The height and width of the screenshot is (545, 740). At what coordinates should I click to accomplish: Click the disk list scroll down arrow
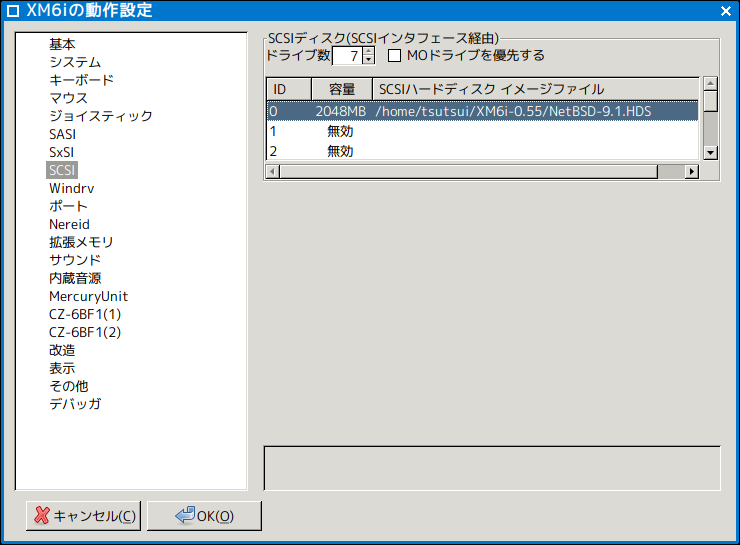tap(710, 152)
